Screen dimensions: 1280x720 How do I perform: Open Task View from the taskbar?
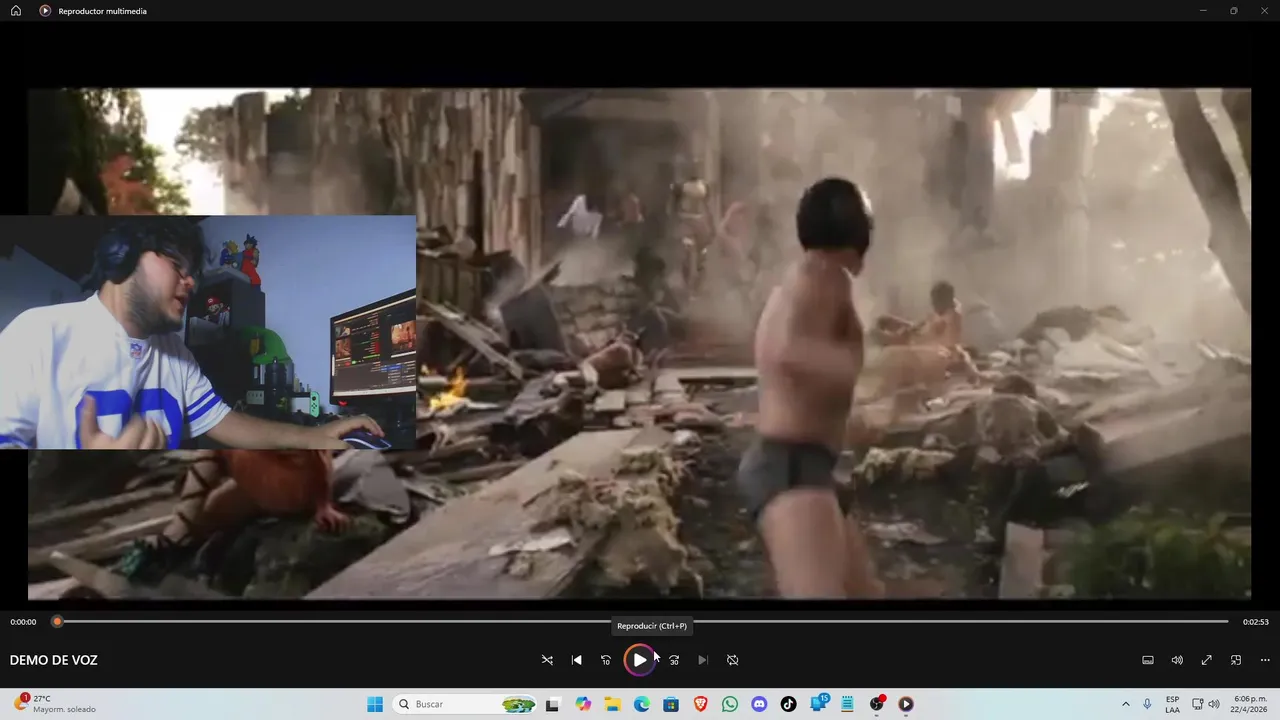coord(552,704)
